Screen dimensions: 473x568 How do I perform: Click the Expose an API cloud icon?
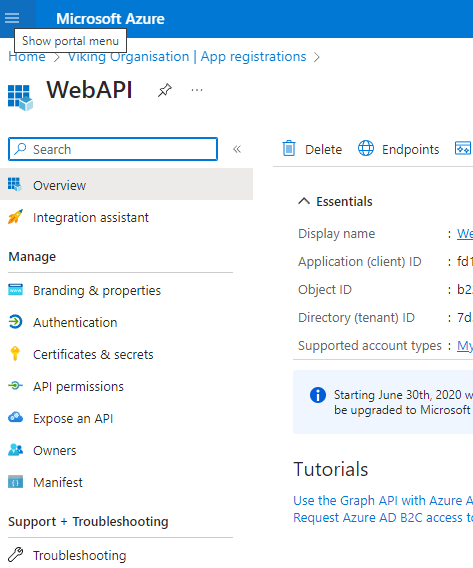click(x=15, y=417)
